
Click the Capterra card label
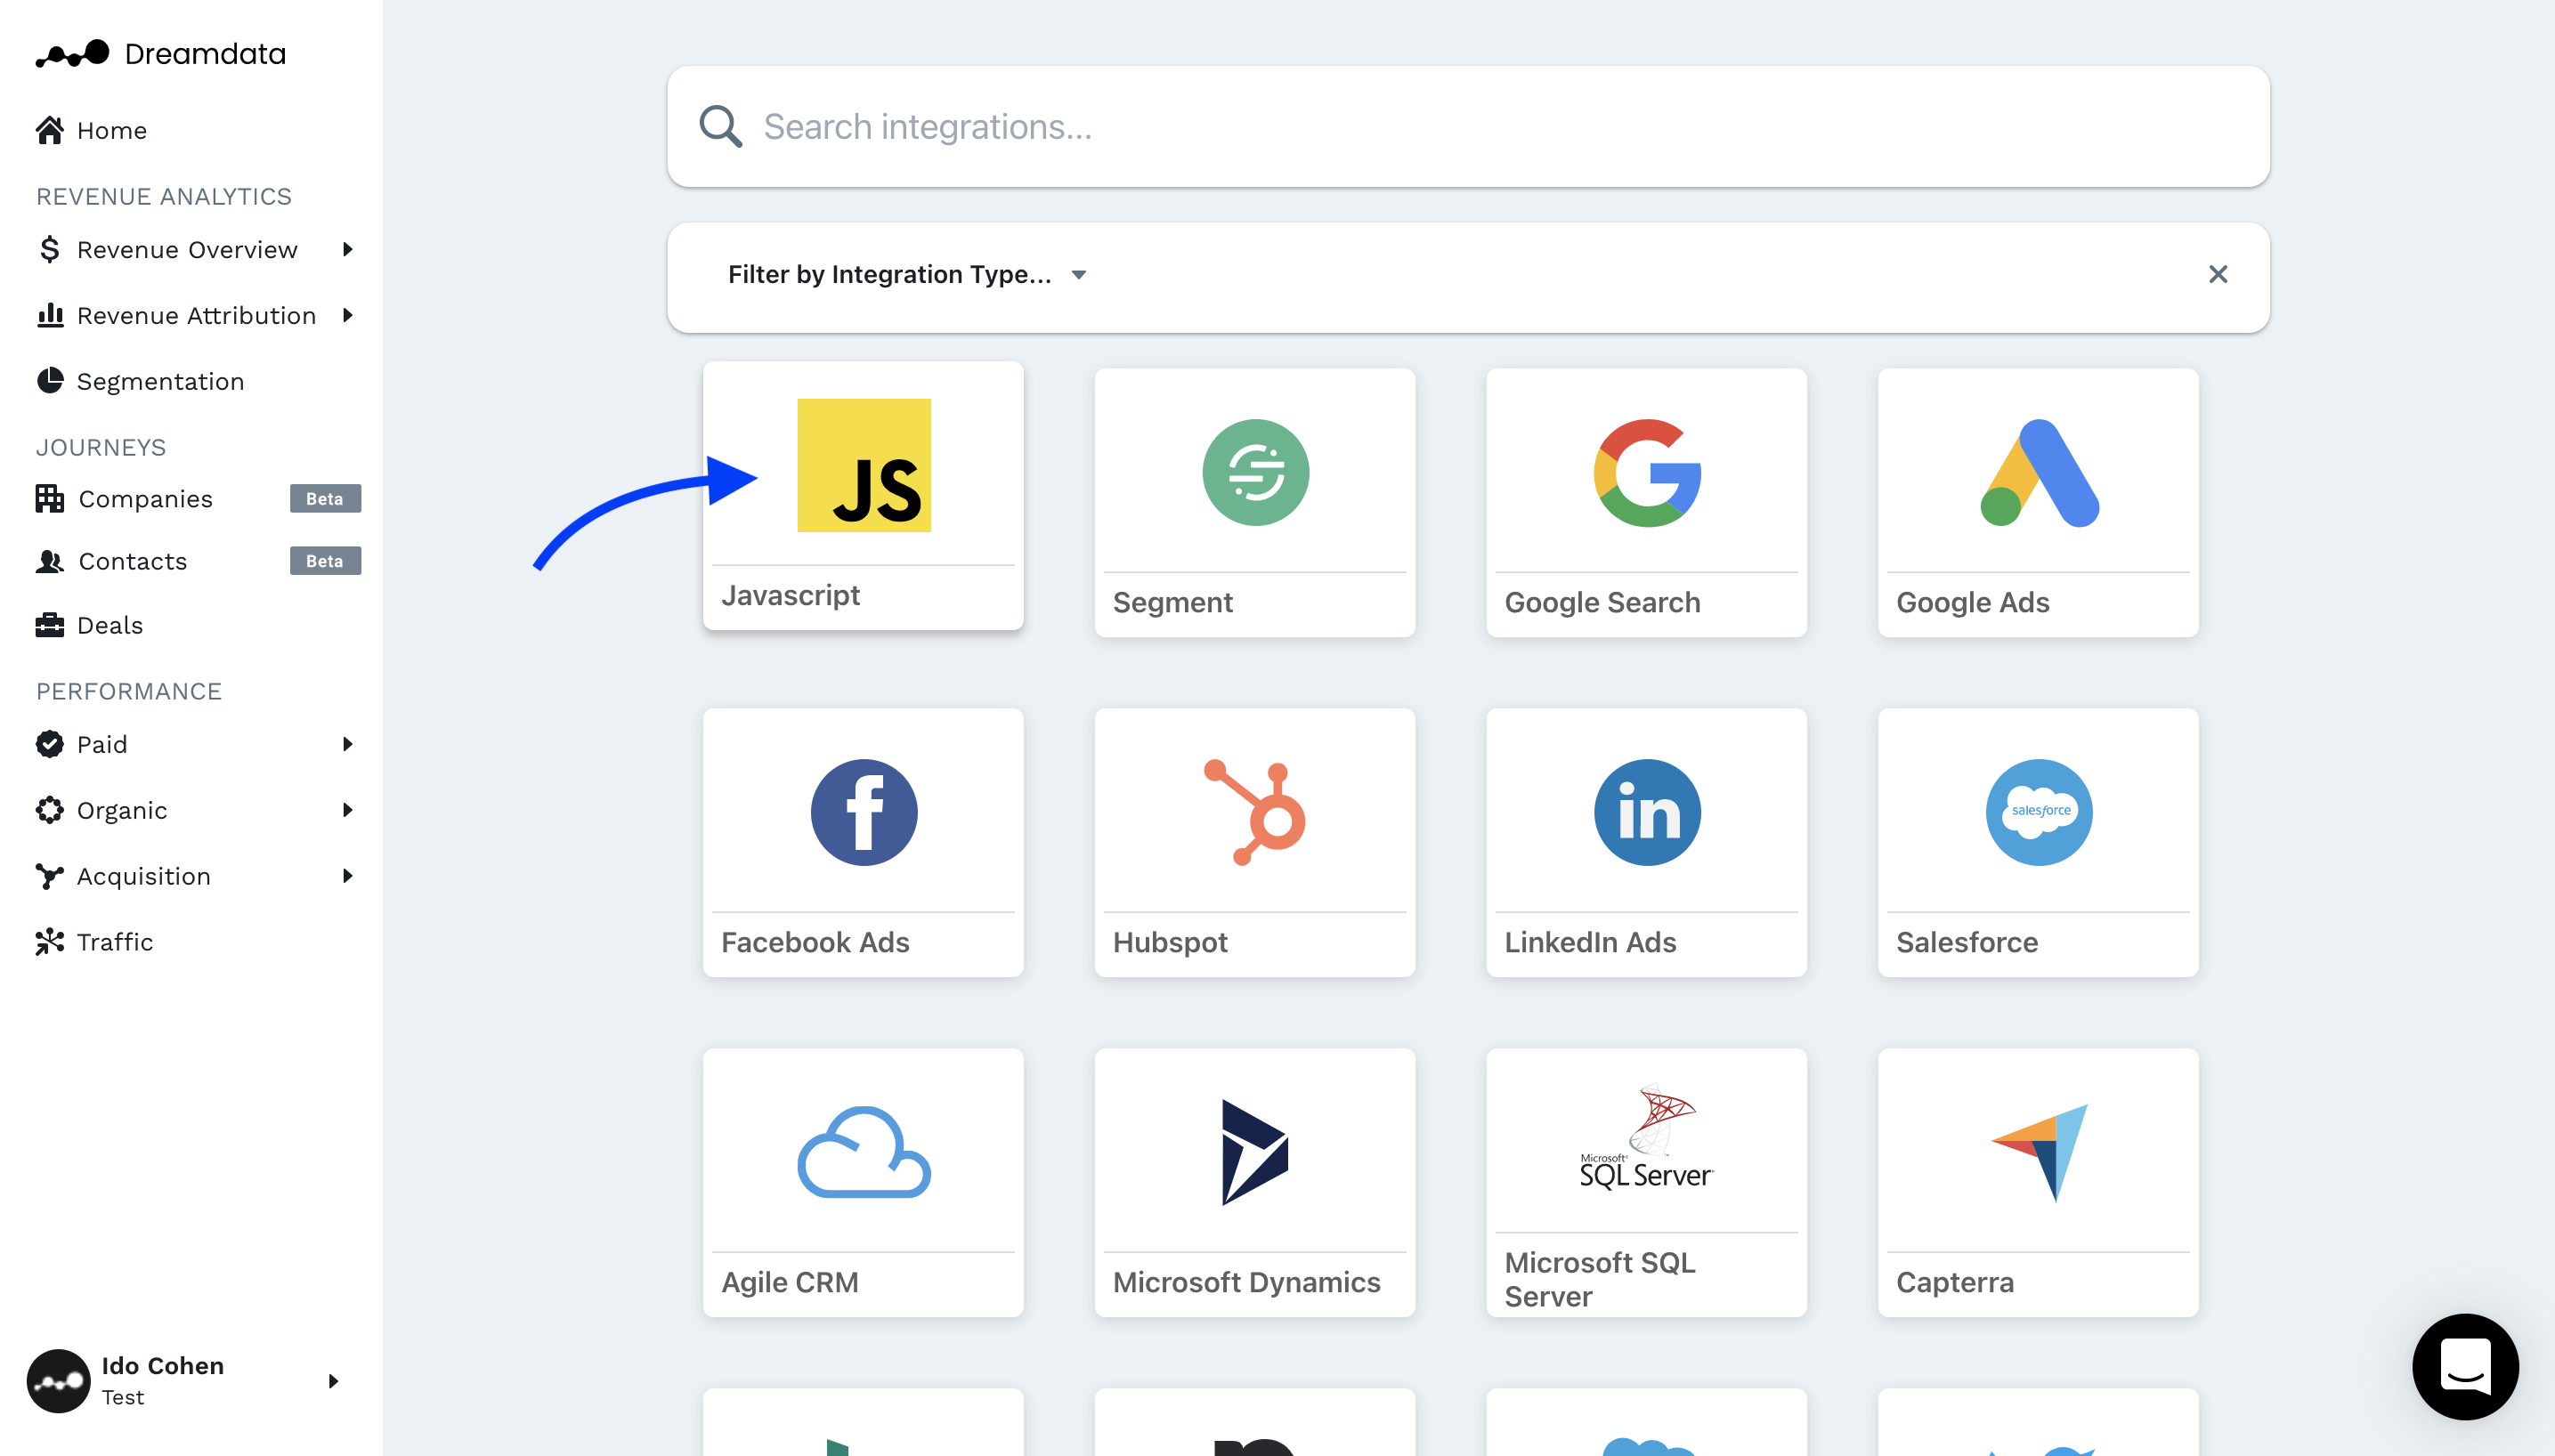coord(1954,1282)
